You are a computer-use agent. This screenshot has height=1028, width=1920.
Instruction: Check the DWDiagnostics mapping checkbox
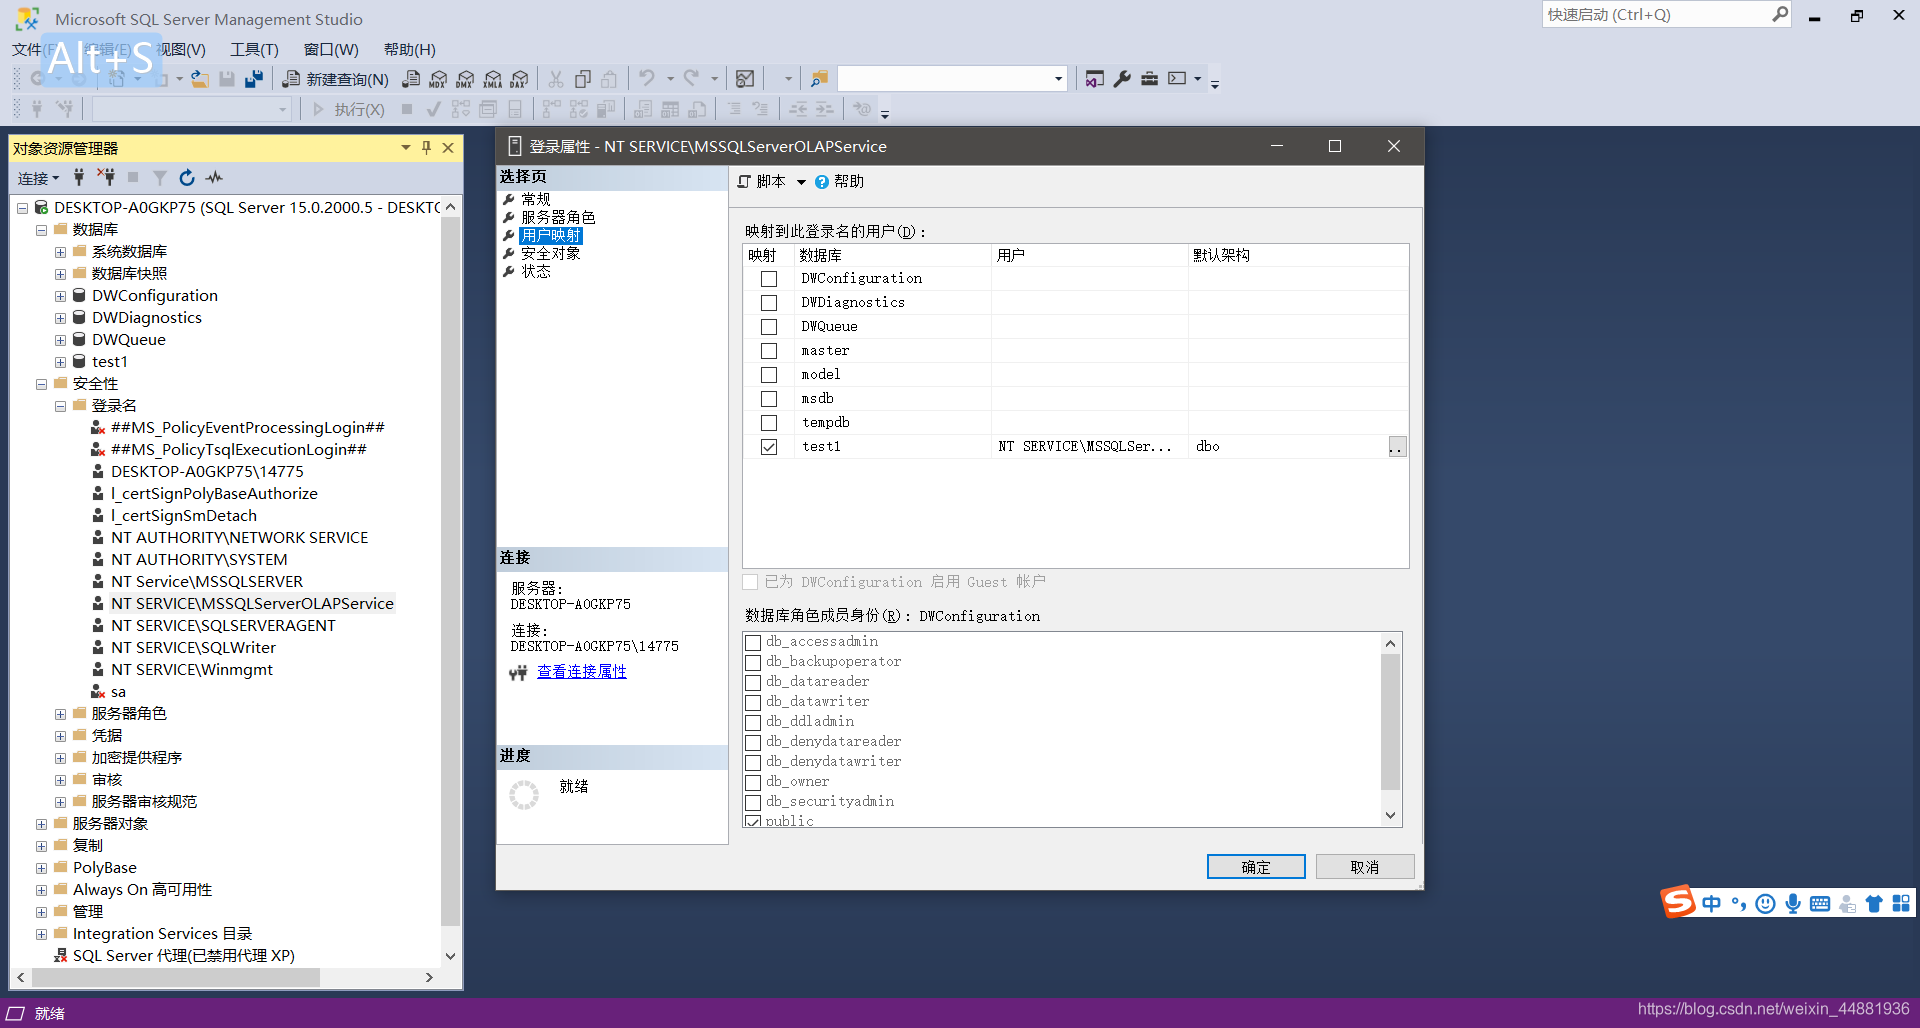point(769,303)
